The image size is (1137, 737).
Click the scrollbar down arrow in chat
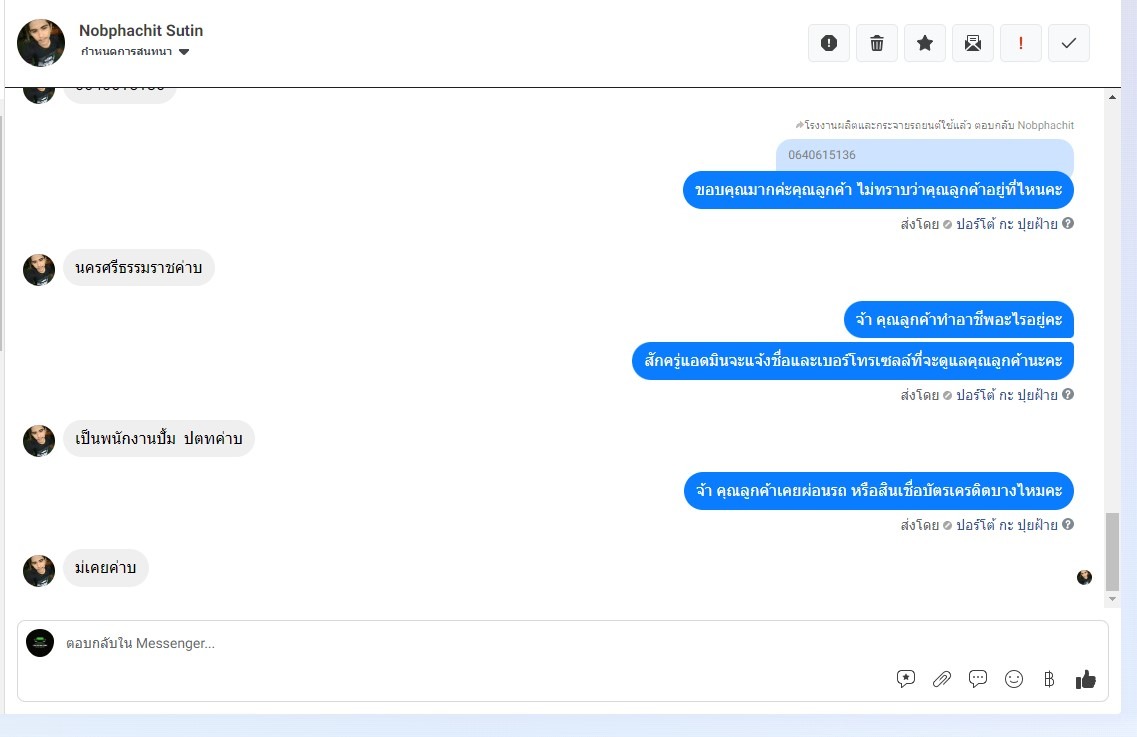1112,599
